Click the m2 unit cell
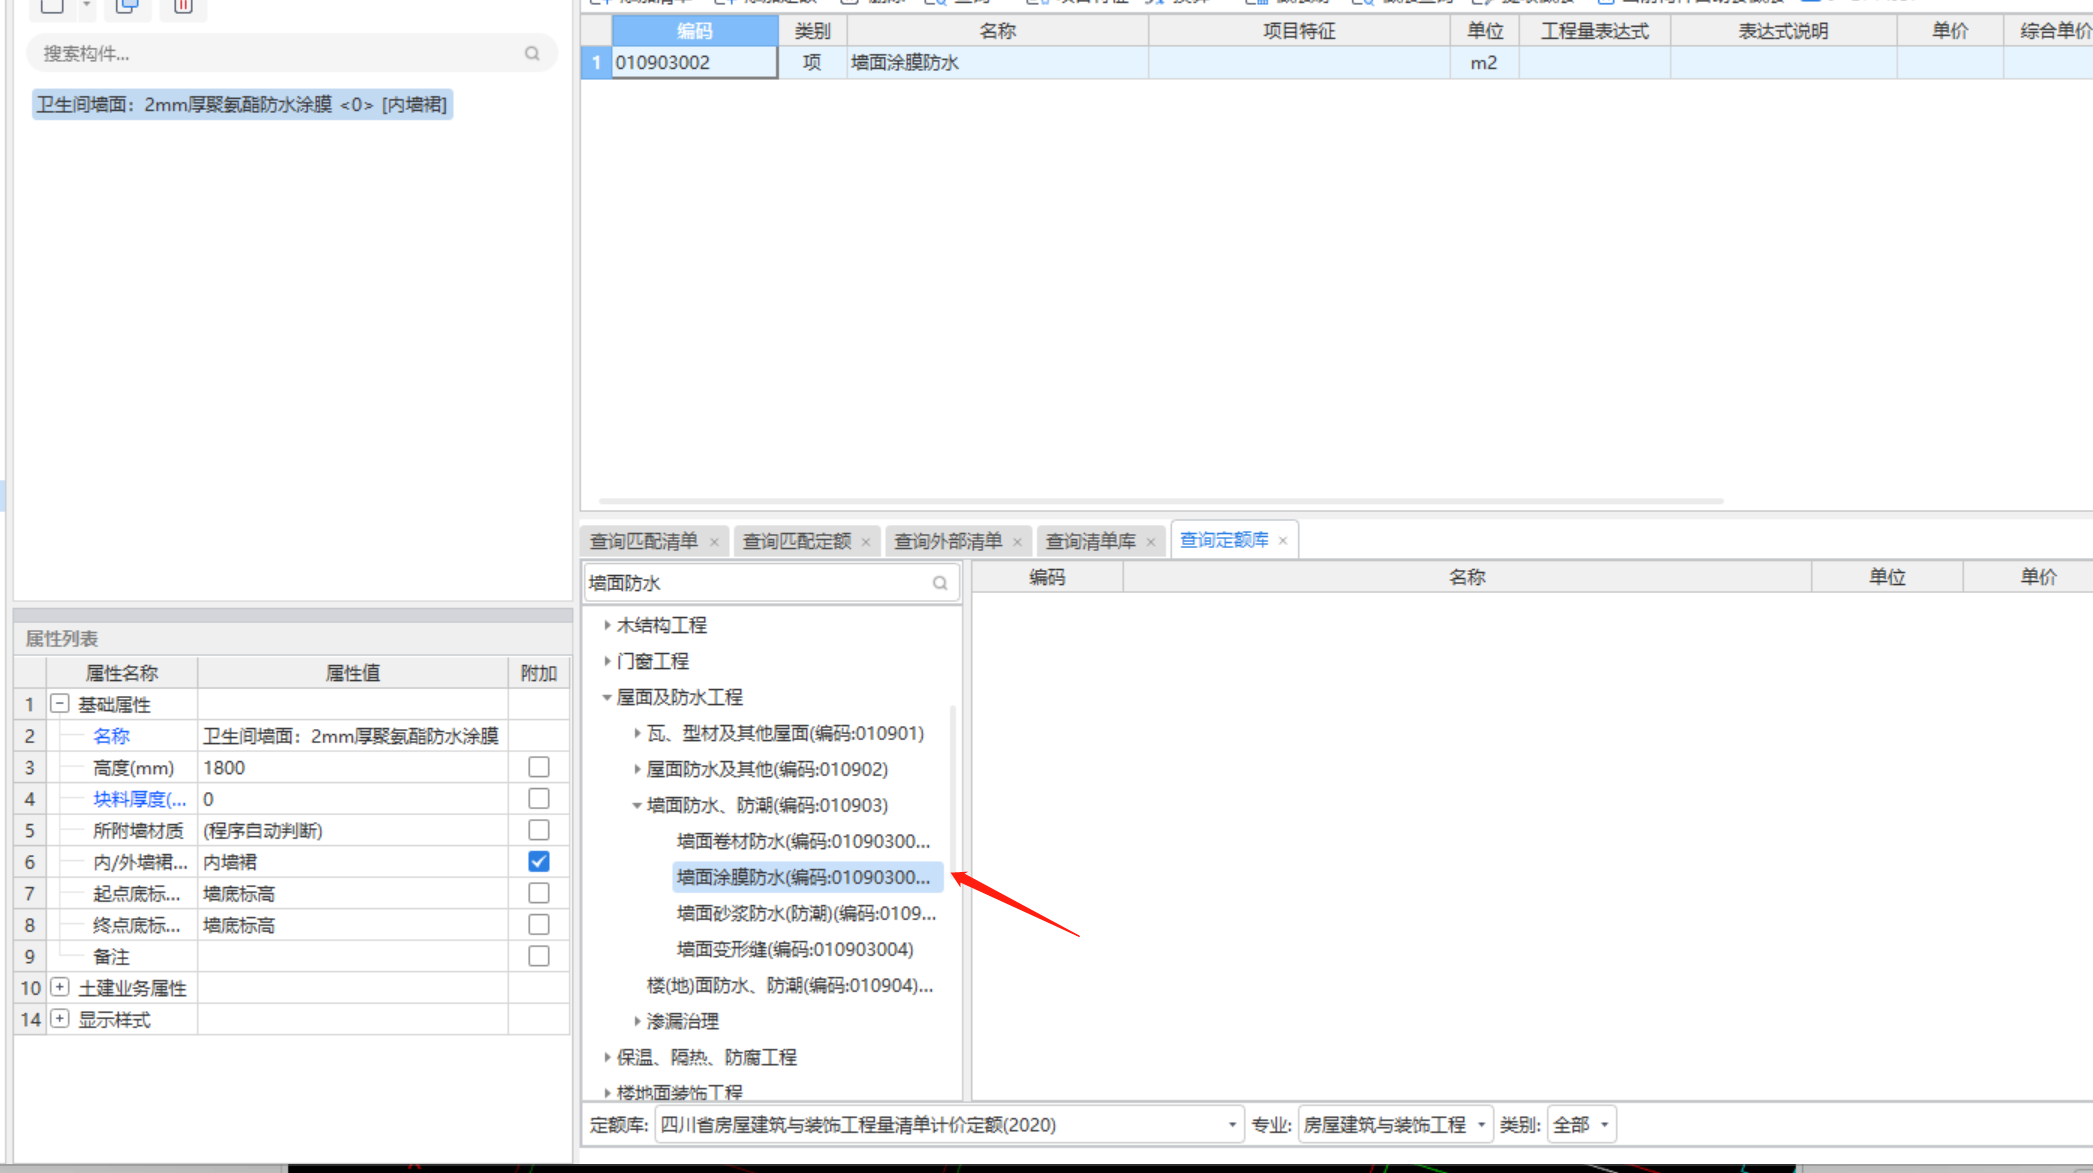 point(1484,62)
